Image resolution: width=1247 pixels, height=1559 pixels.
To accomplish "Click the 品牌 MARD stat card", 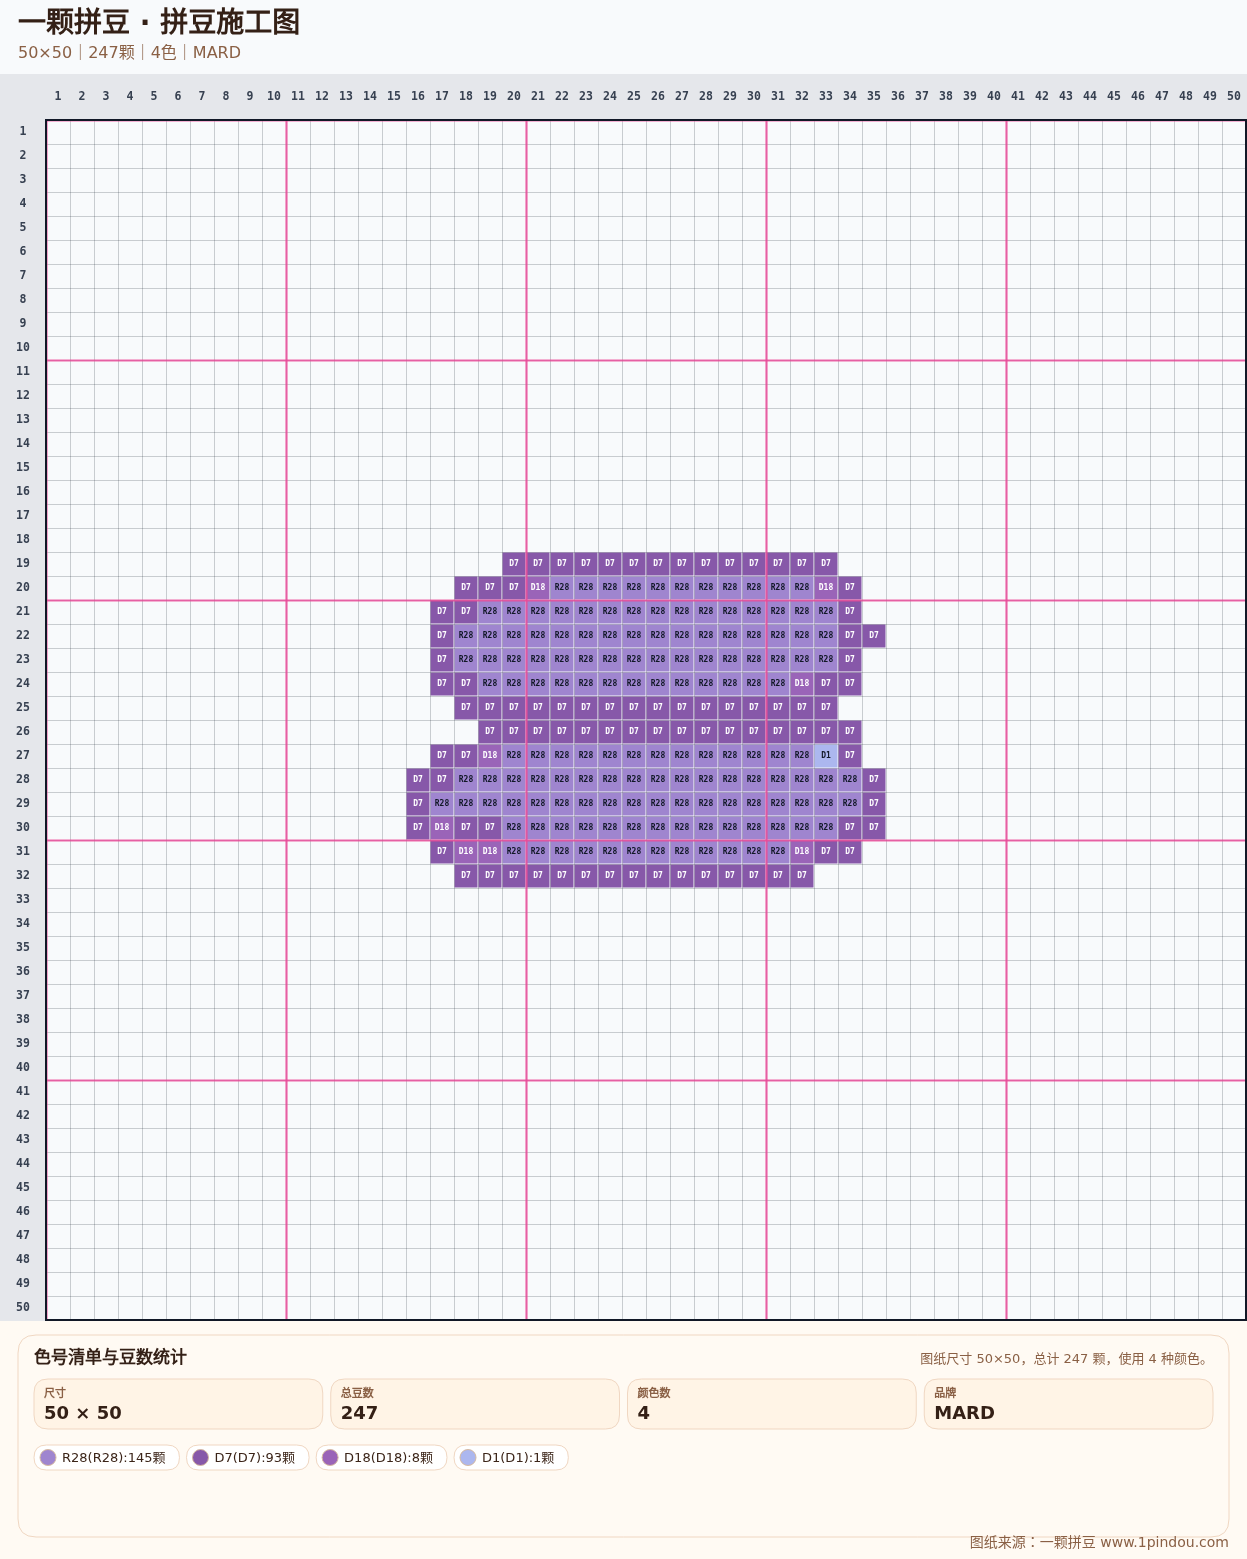I will coord(1068,1404).
